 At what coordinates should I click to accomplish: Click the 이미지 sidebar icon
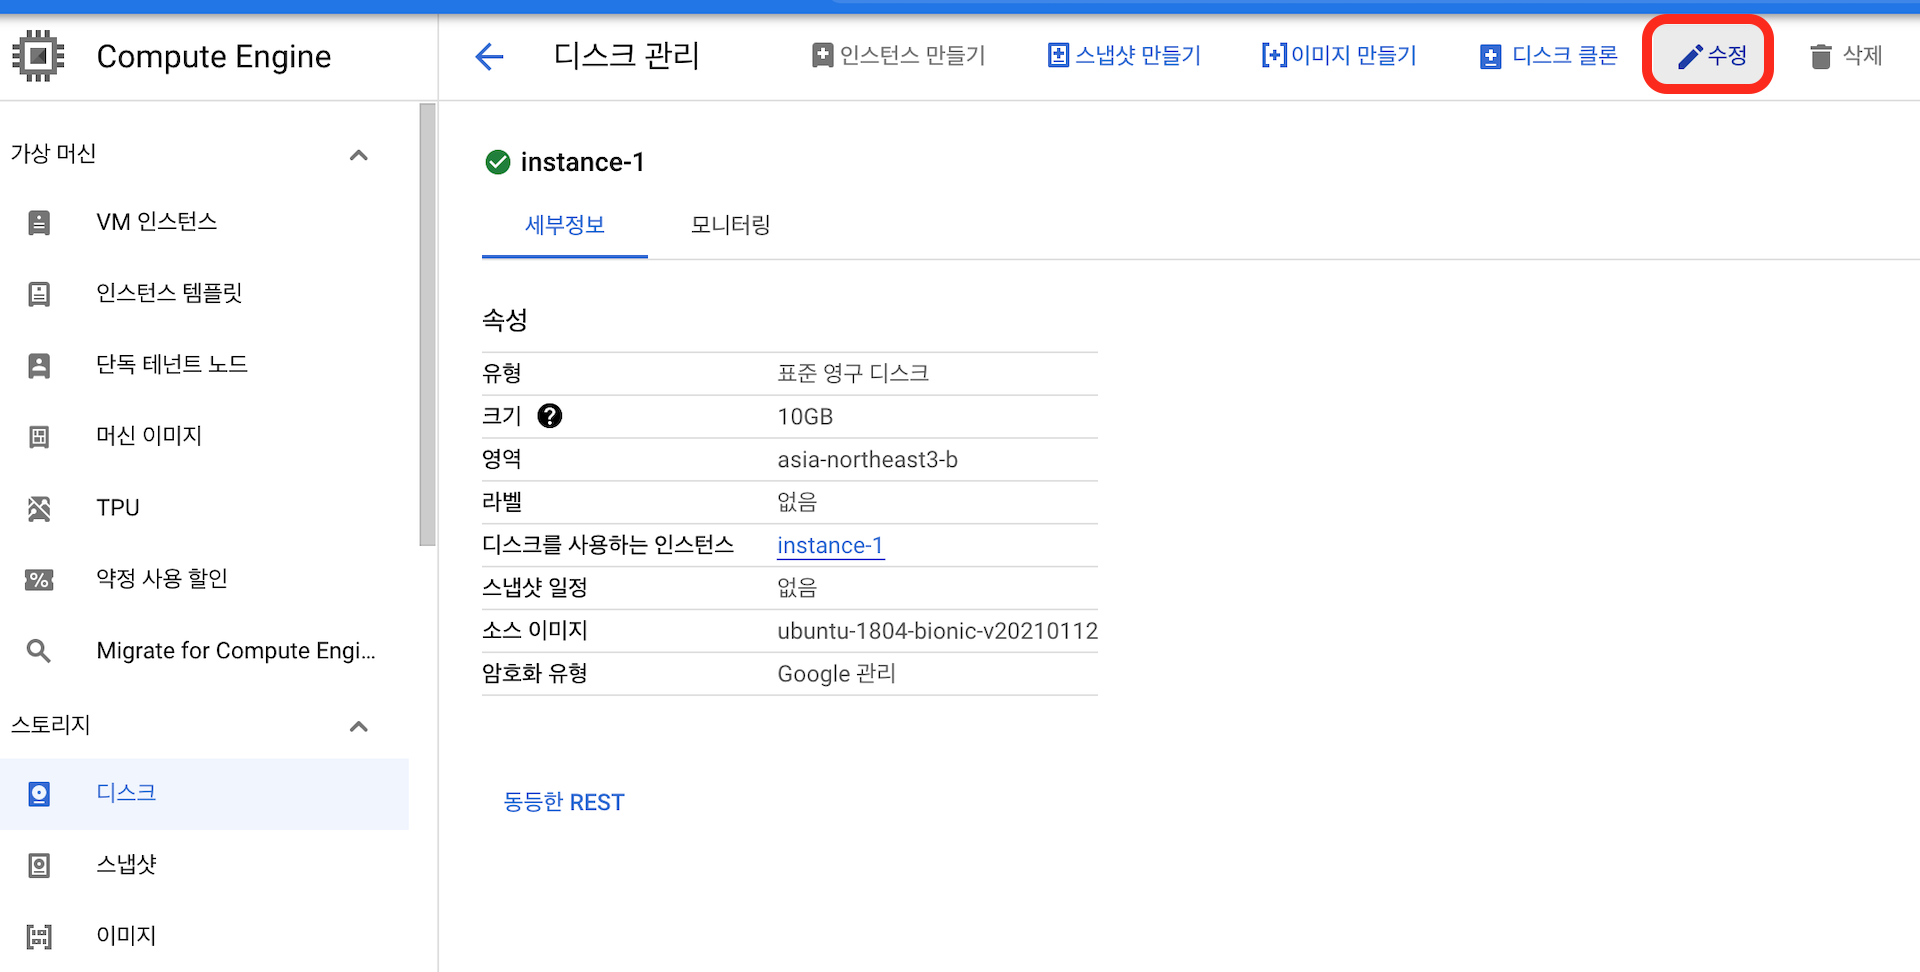39,936
